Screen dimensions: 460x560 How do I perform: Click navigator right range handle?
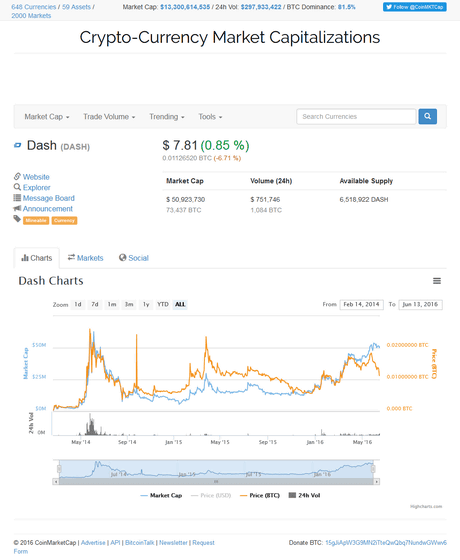(373, 469)
